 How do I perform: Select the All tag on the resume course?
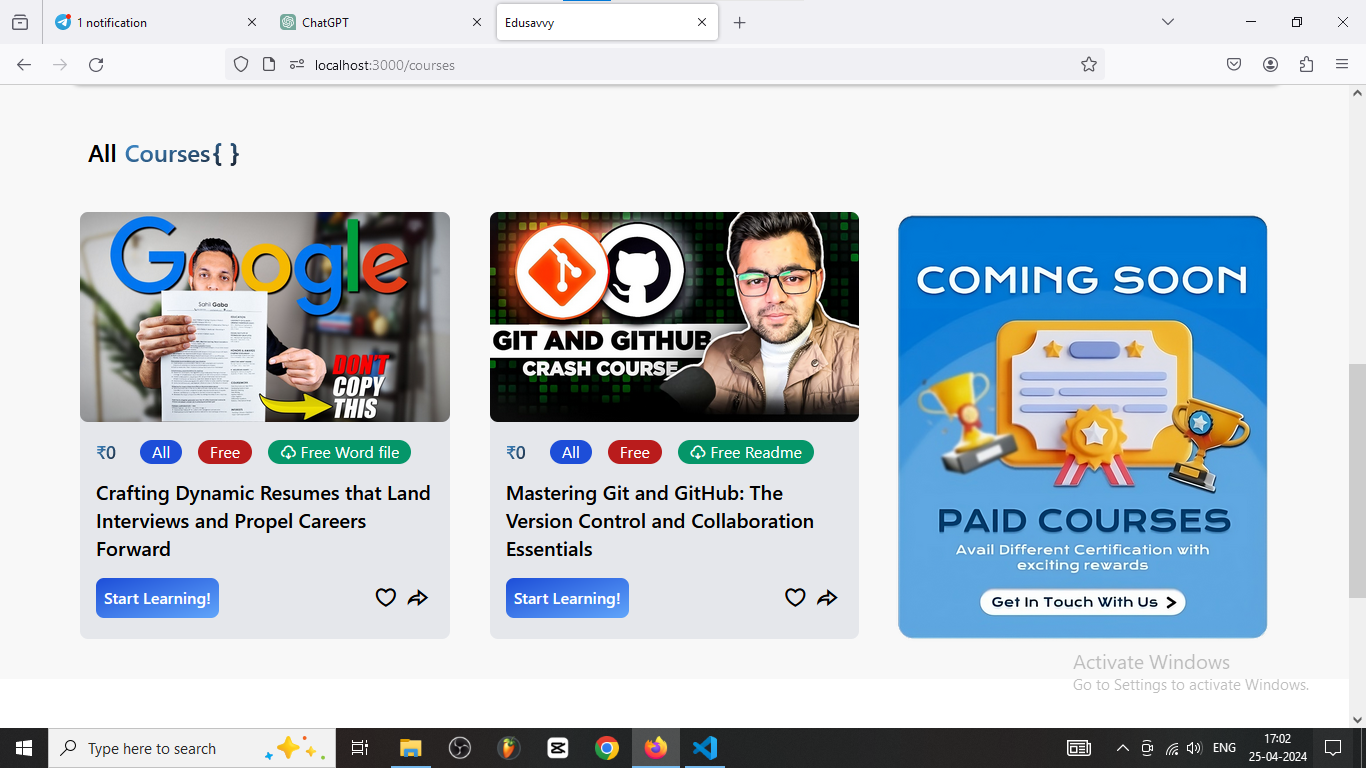(161, 452)
